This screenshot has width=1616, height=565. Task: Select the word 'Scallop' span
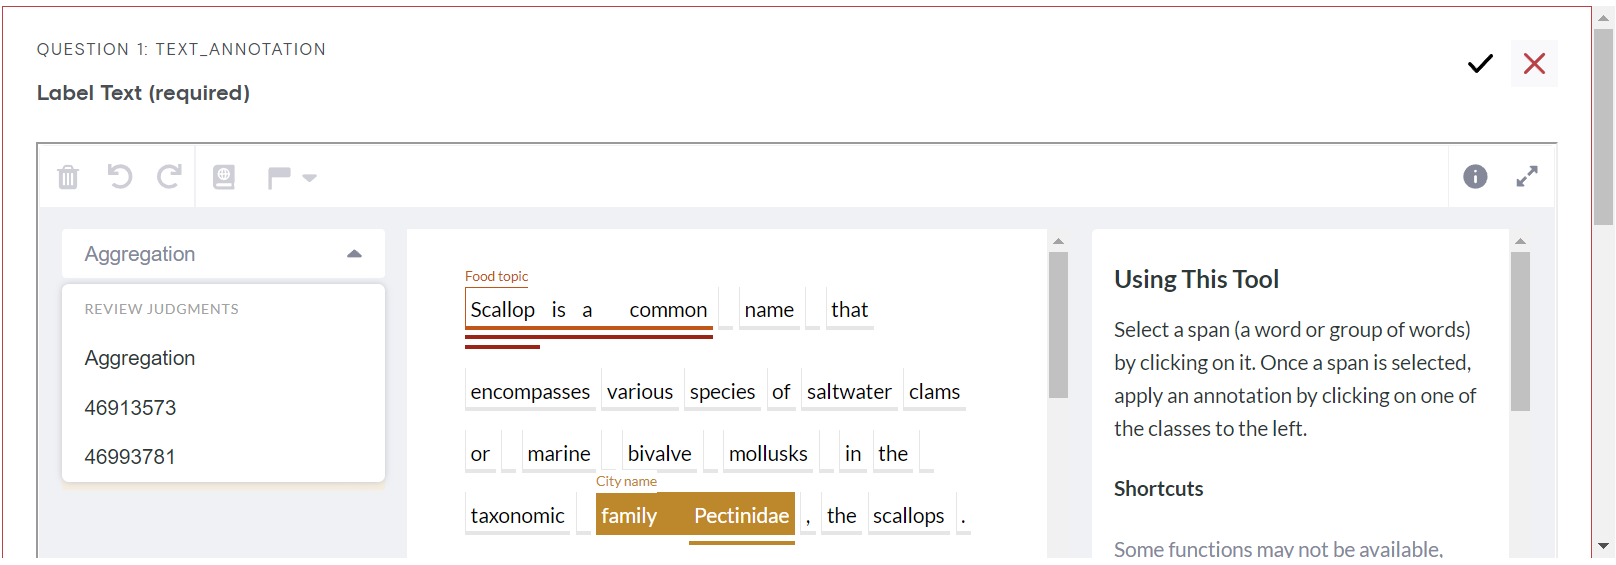tap(503, 310)
